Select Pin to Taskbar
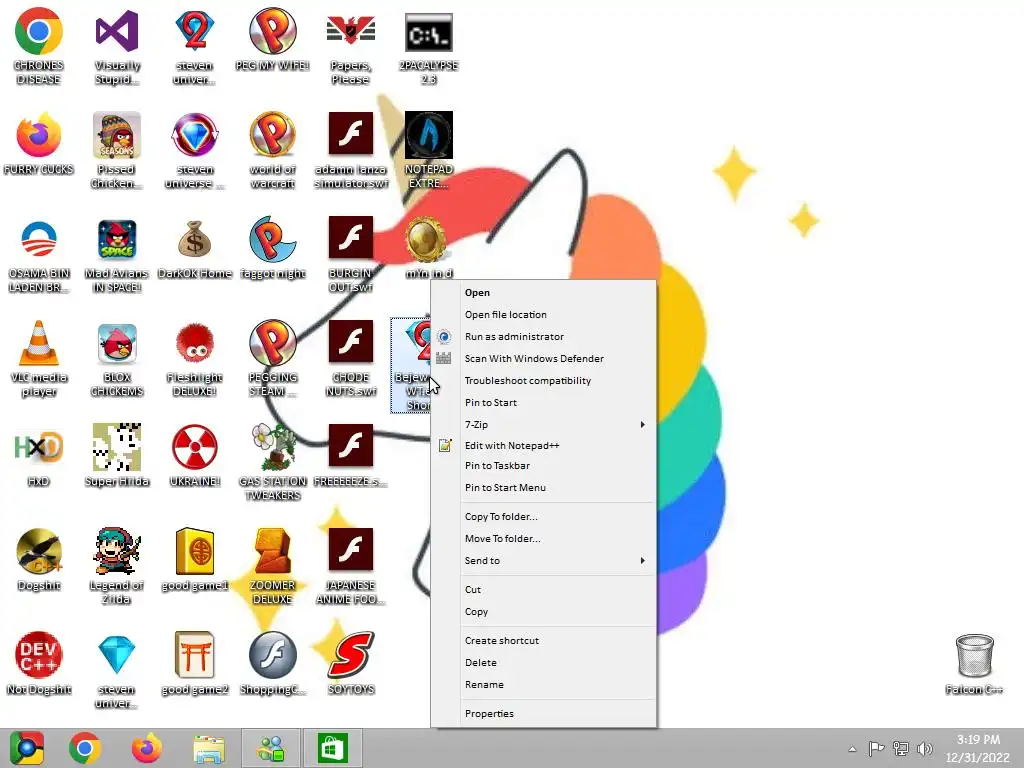Image resolution: width=1024 pixels, height=768 pixels. point(544,466)
